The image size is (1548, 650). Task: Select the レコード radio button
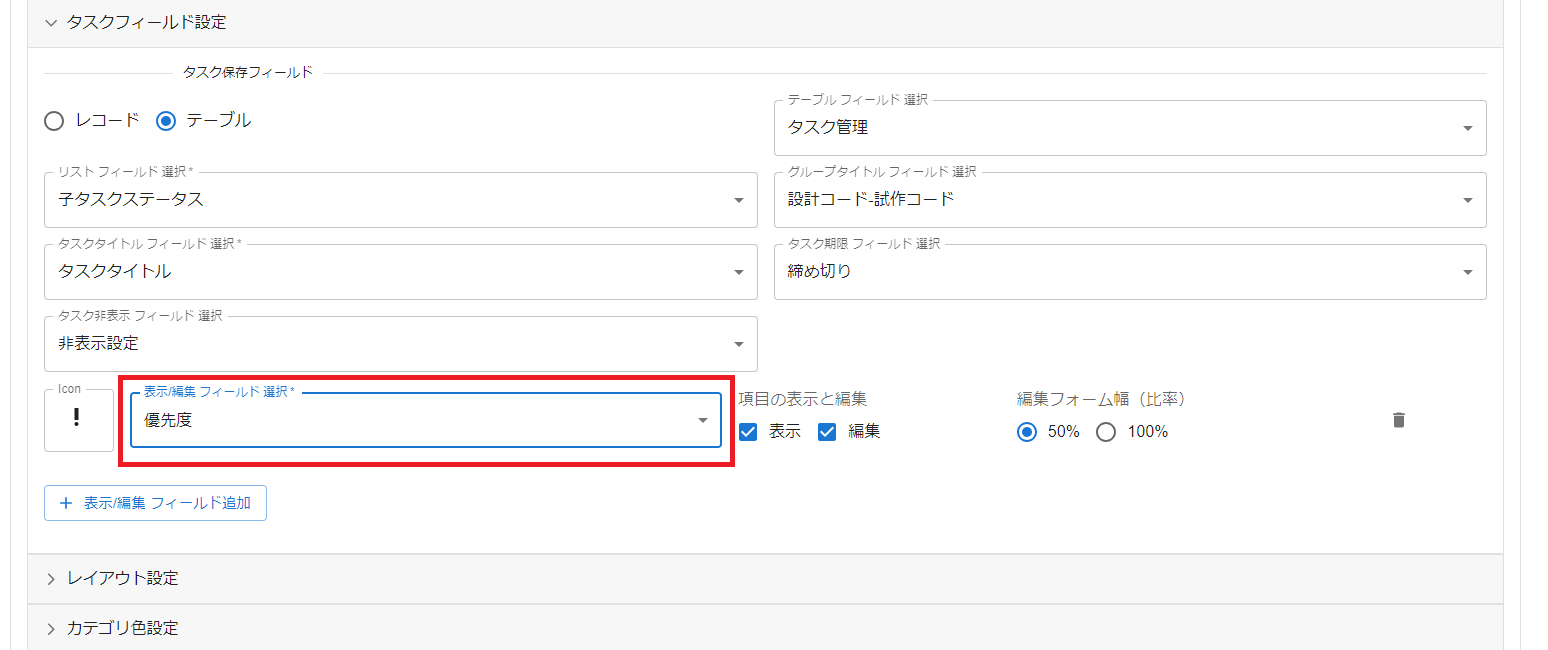pyautogui.click(x=54, y=120)
